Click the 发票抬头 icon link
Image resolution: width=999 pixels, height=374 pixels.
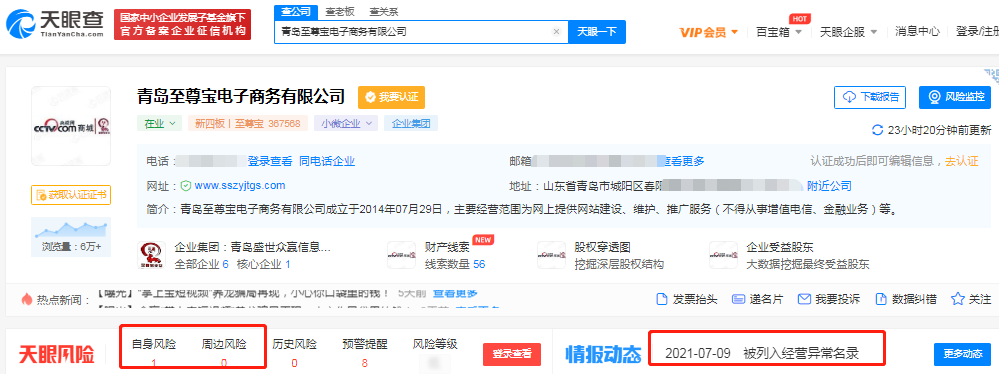(687, 299)
